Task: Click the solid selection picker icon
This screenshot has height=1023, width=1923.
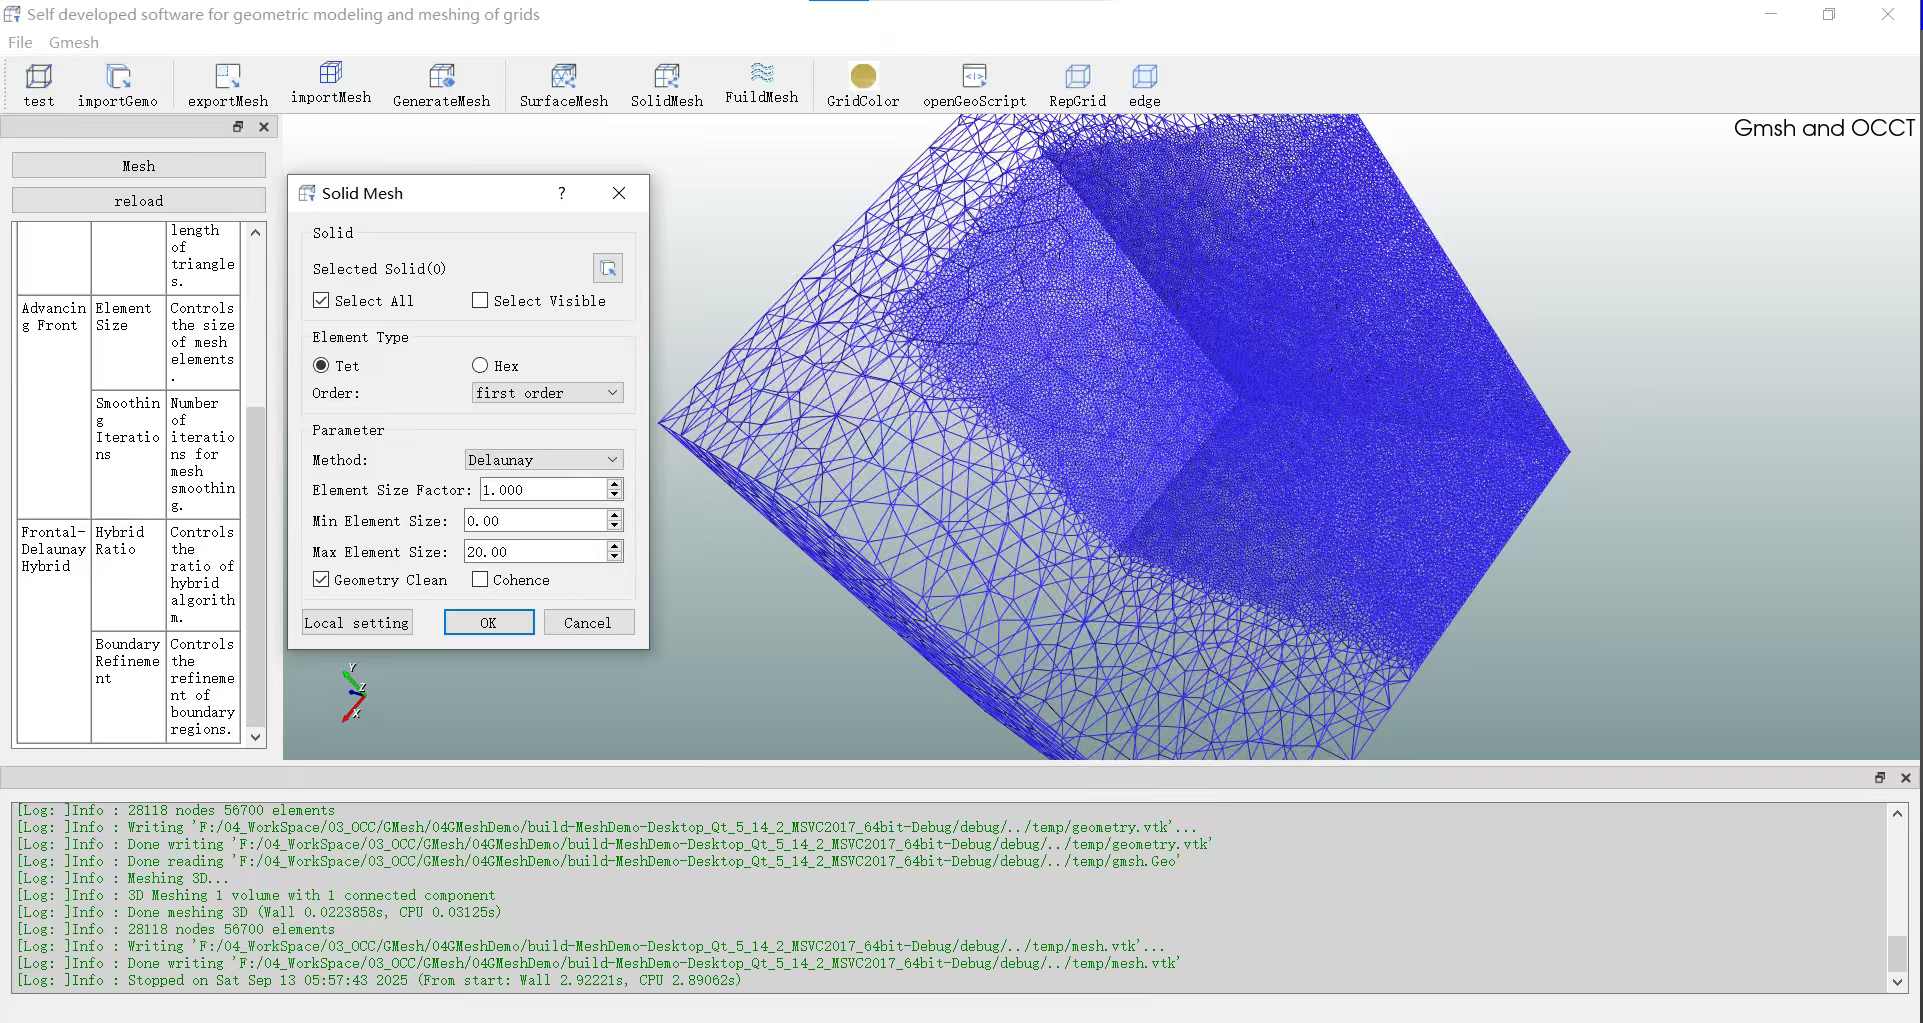Action: 608,268
